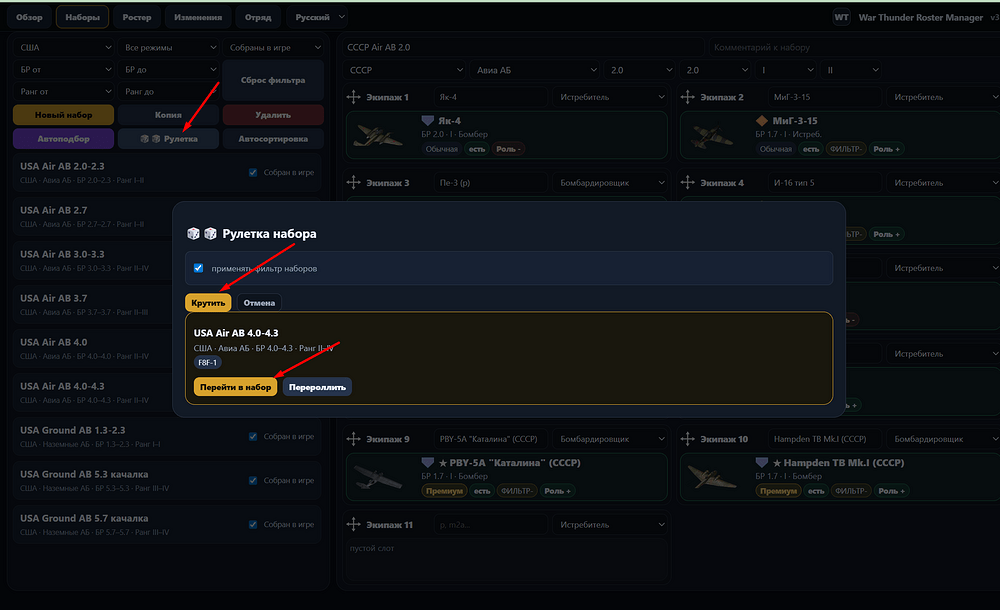Toggle the применять фильтр наборов checkbox
Image resolution: width=1000 pixels, height=610 pixels.
198,268
